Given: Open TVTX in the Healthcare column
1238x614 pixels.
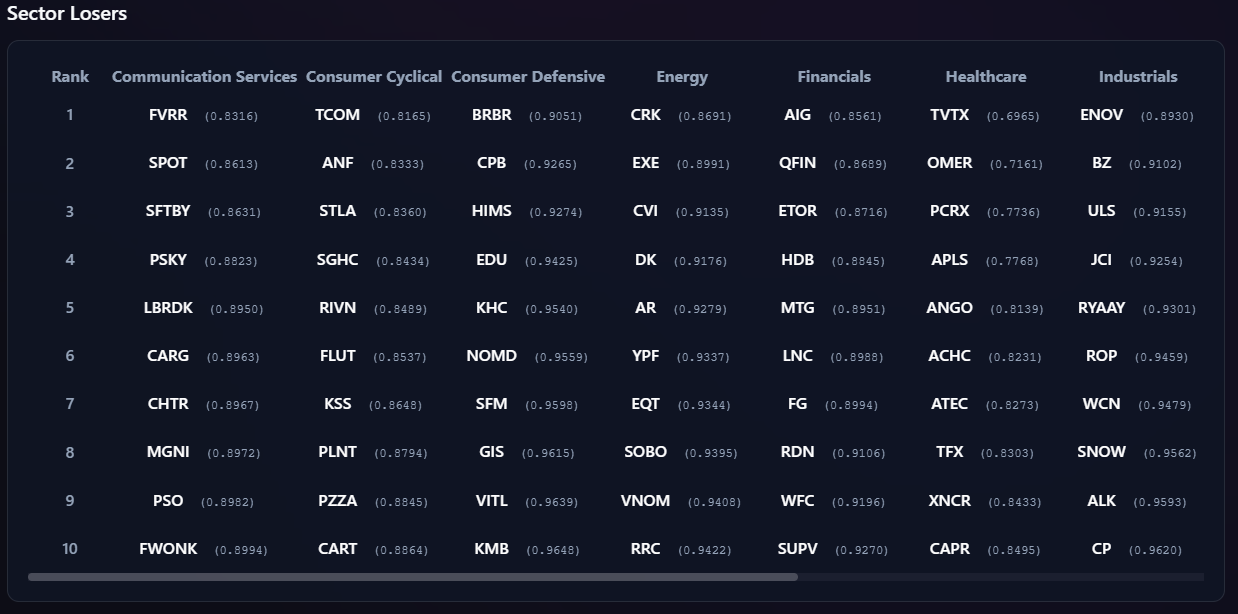Looking at the screenshot, I should [x=949, y=115].
